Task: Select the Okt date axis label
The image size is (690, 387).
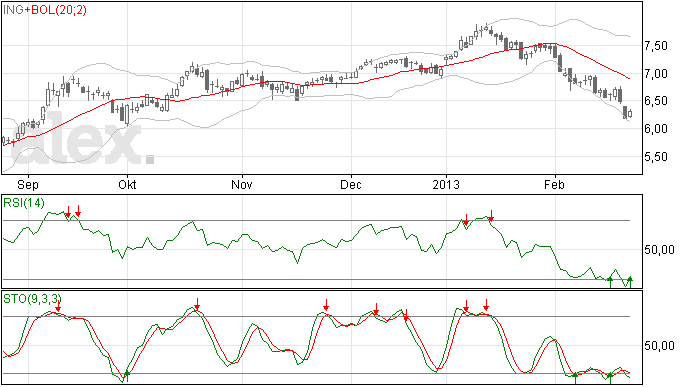Action: click(x=127, y=184)
